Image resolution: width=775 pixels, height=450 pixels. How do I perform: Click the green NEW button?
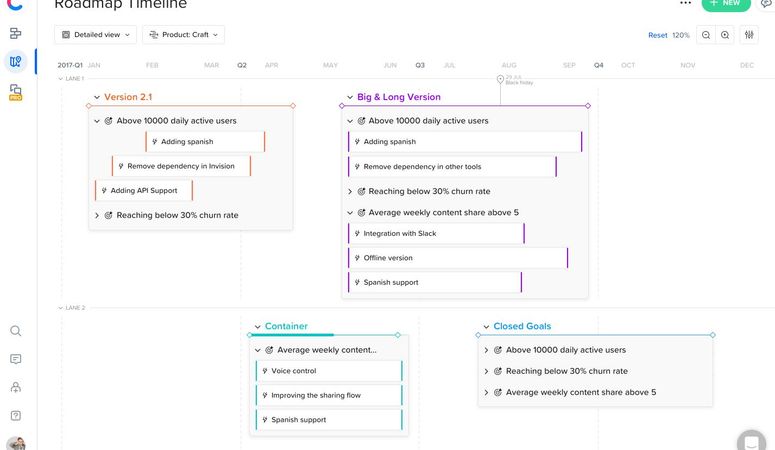726,4
